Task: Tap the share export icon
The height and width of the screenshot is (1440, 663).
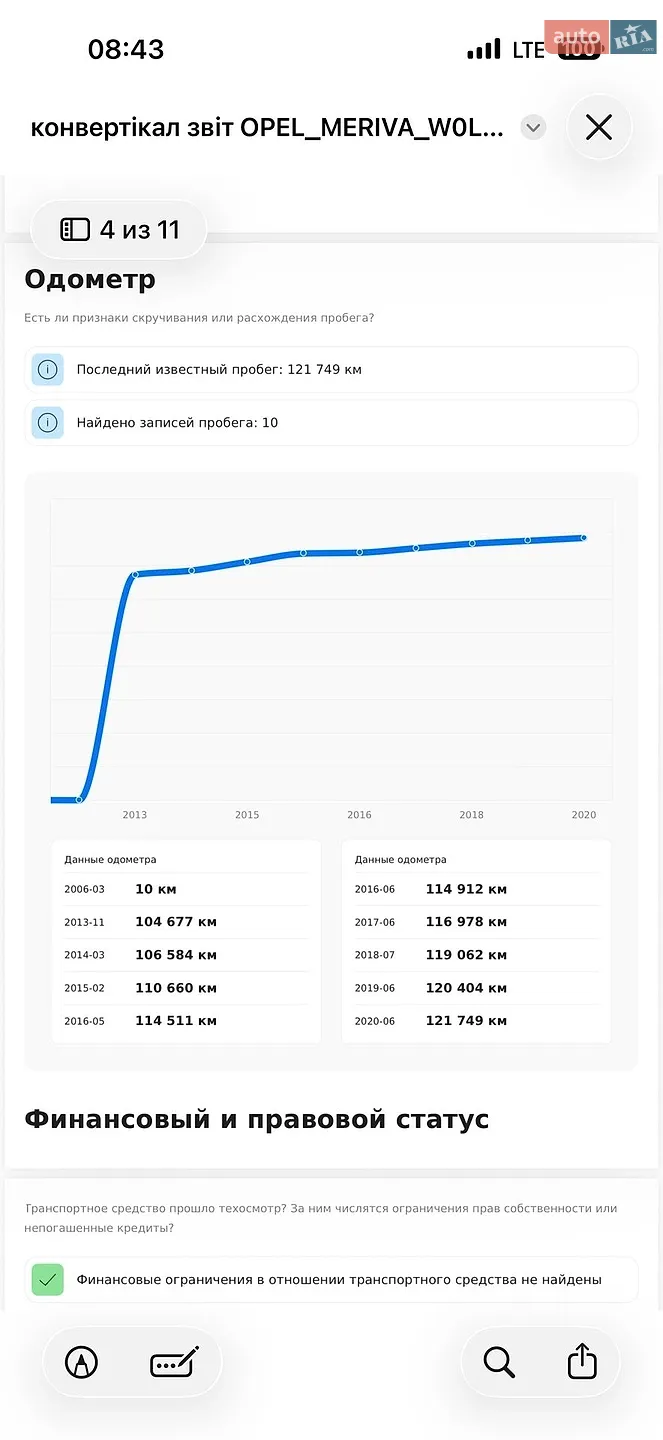Action: [x=582, y=1361]
